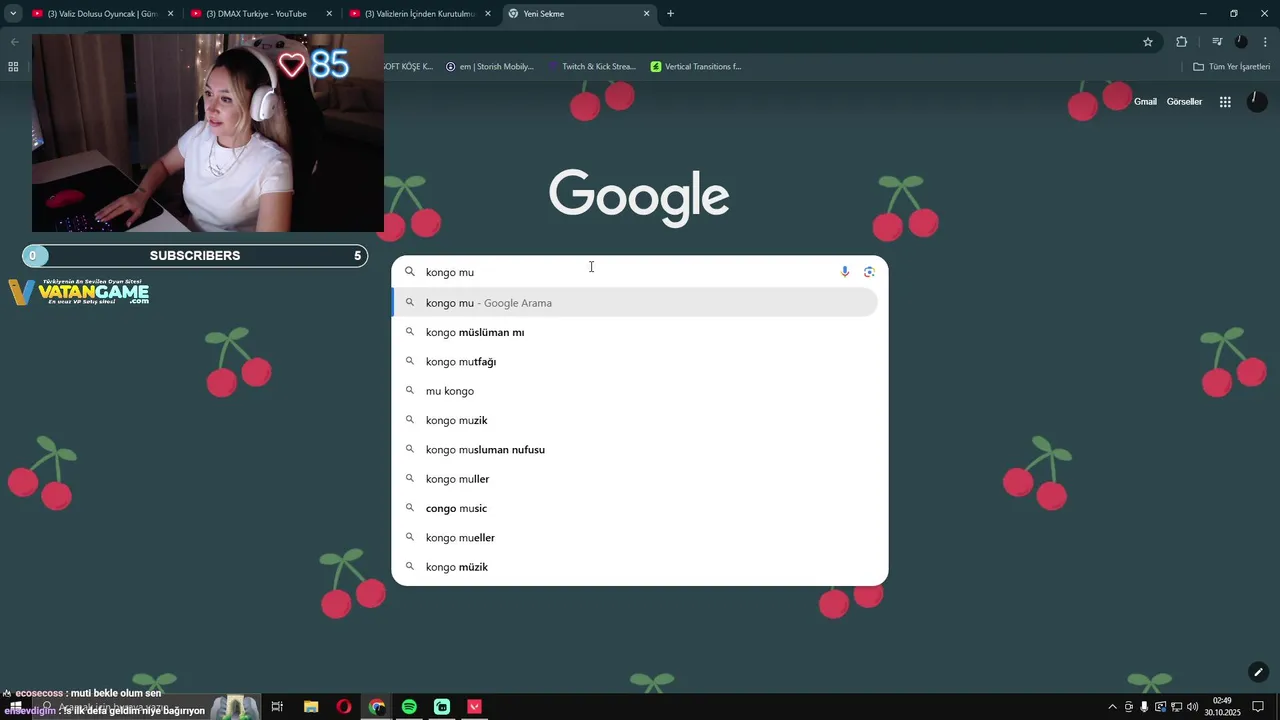1280x720 pixels.
Task: Open the clock showing 02:49
Action: 1222,707
